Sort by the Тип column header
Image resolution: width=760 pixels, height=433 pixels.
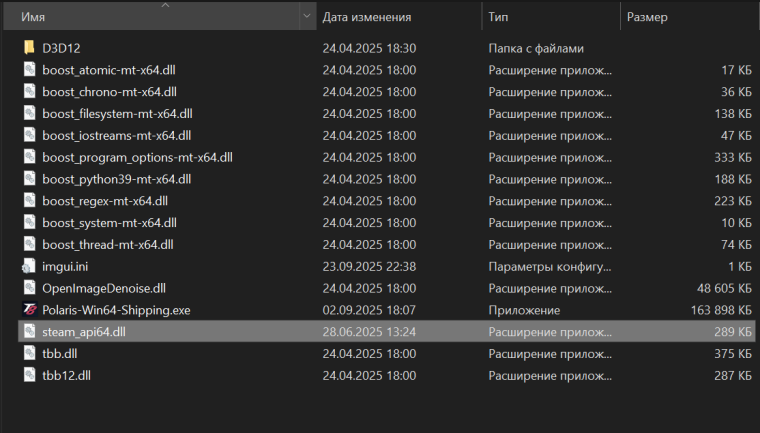(x=551, y=16)
